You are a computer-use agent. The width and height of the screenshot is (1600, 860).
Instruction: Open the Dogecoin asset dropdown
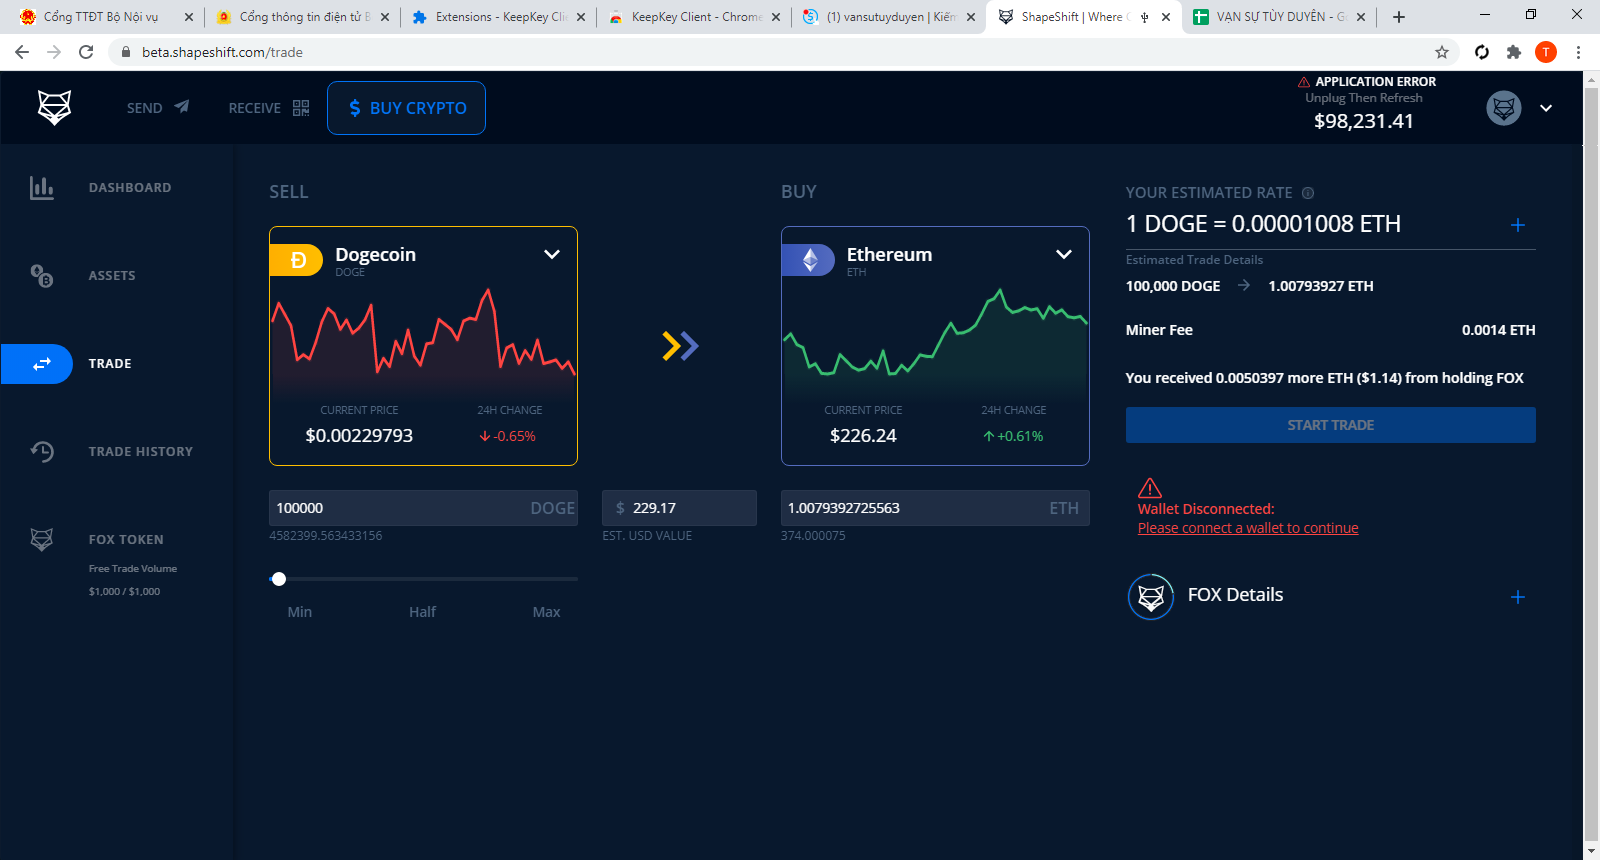[552, 254]
